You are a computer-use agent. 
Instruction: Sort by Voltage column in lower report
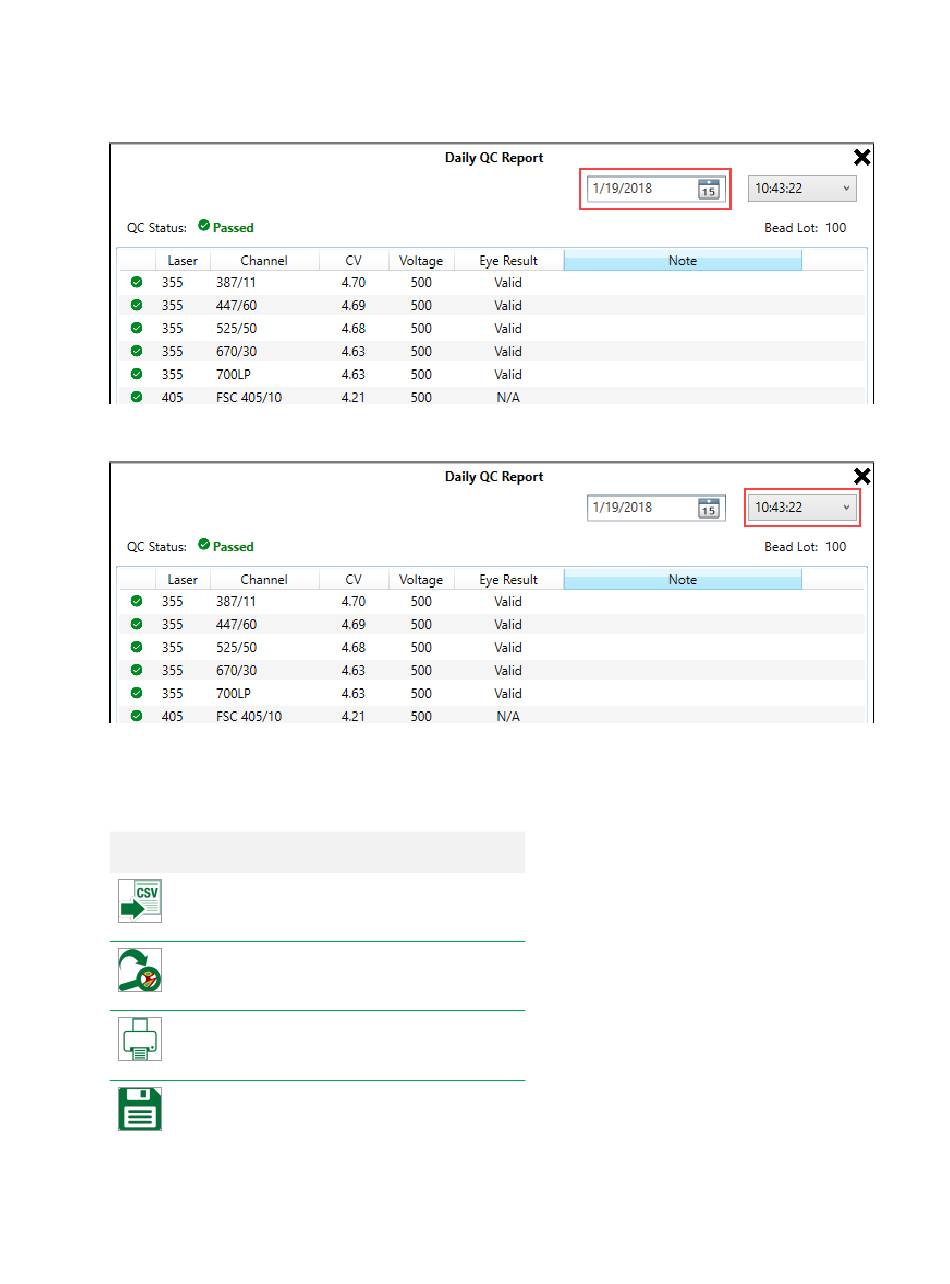pos(421,579)
